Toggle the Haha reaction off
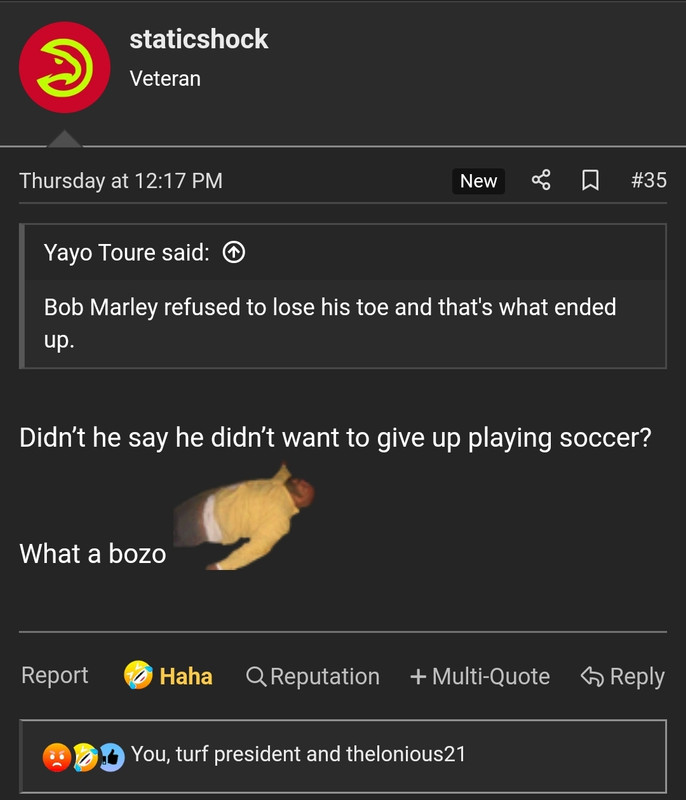This screenshot has width=686, height=800. (x=168, y=676)
